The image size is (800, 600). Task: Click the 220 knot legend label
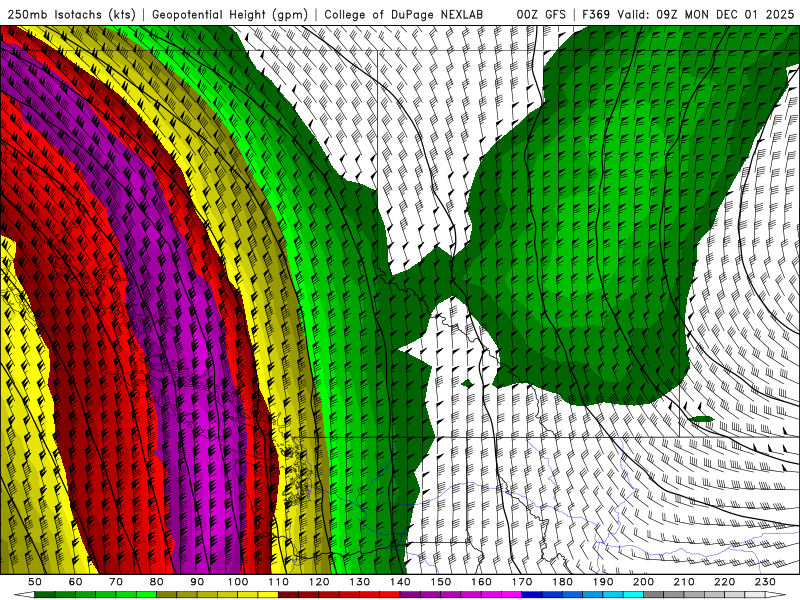[x=724, y=582]
